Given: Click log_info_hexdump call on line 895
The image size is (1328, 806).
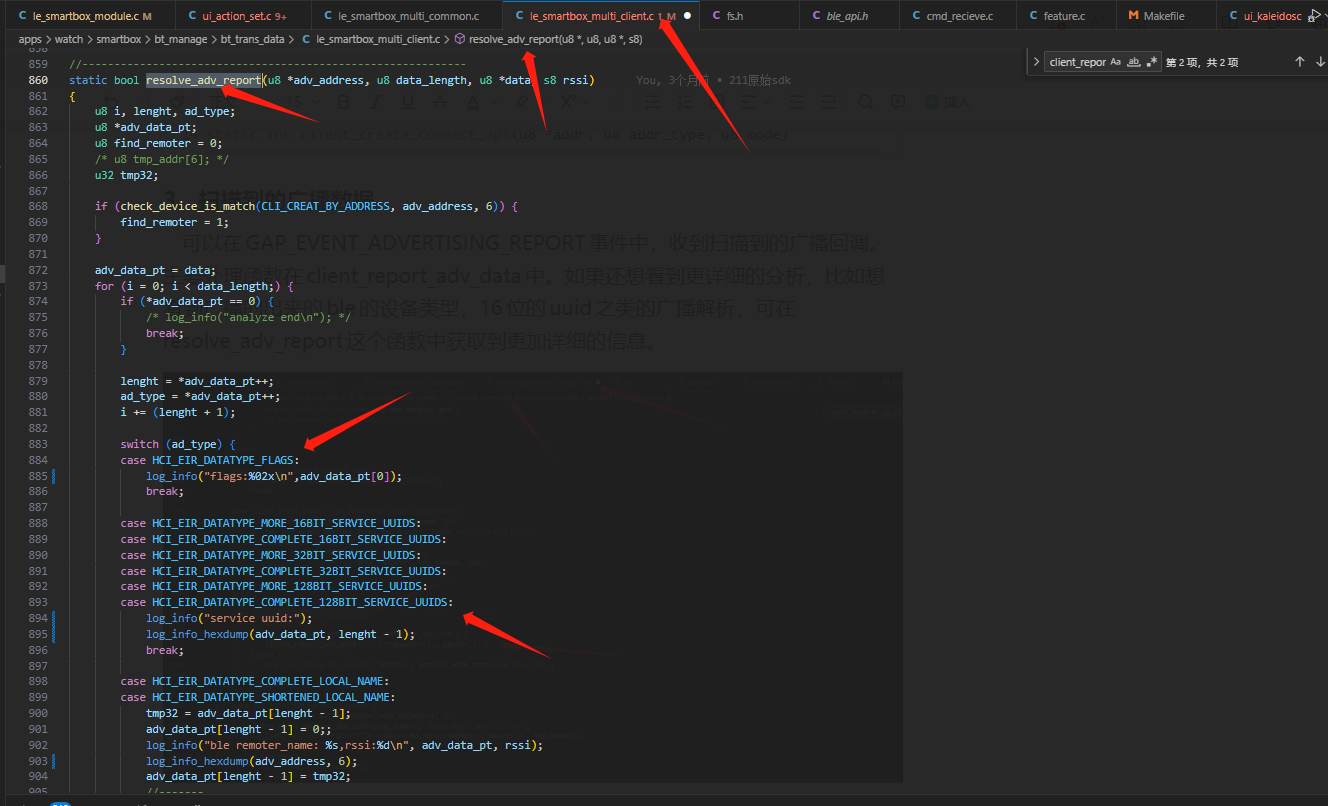Looking at the screenshot, I should click(280, 634).
